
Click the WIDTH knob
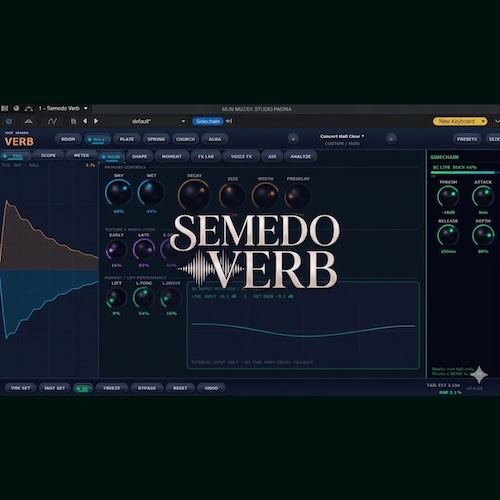click(265, 196)
